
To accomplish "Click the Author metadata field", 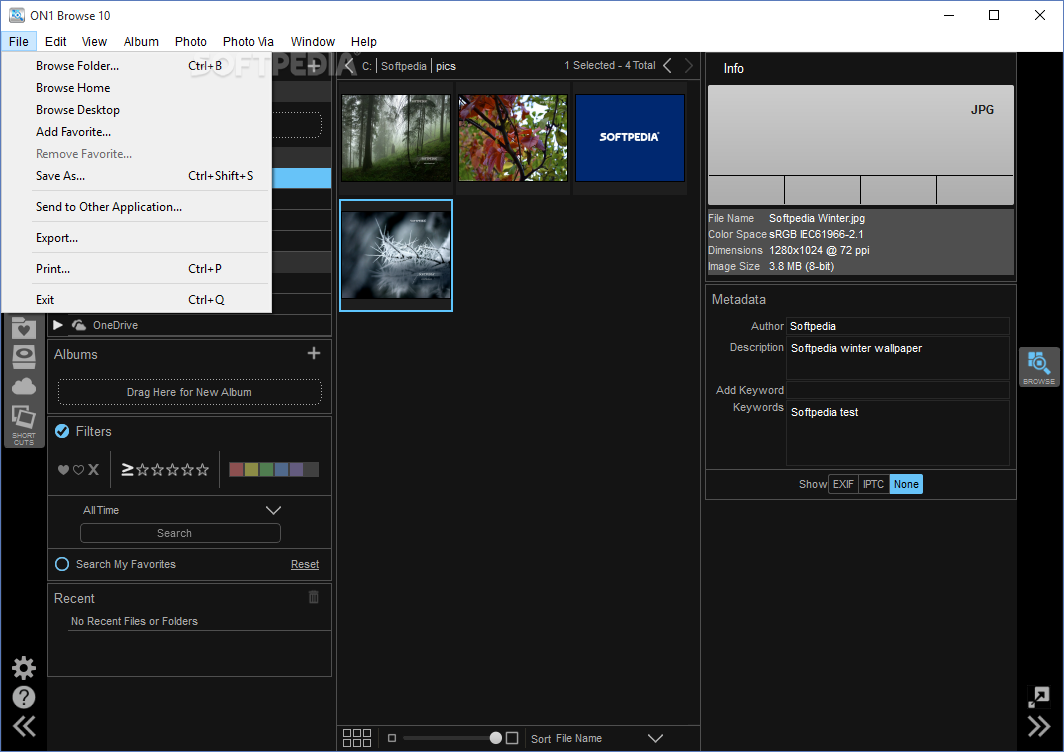I will coord(898,326).
